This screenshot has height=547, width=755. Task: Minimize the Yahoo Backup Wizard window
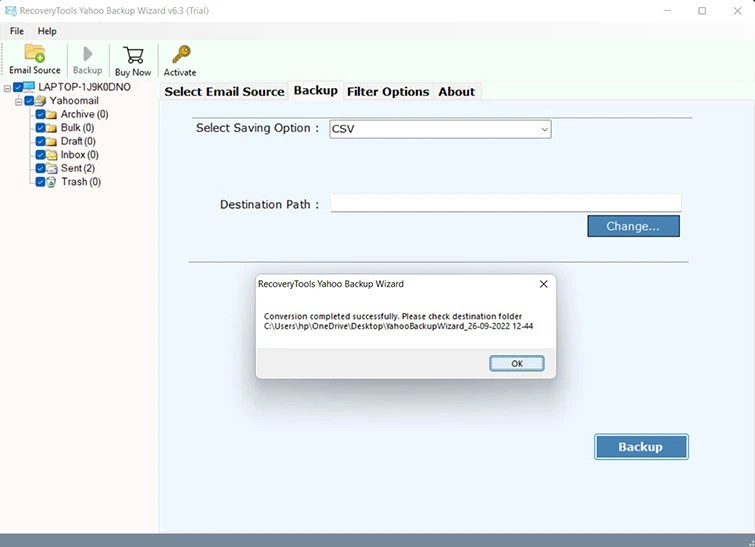pyautogui.click(x=667, y=11)
